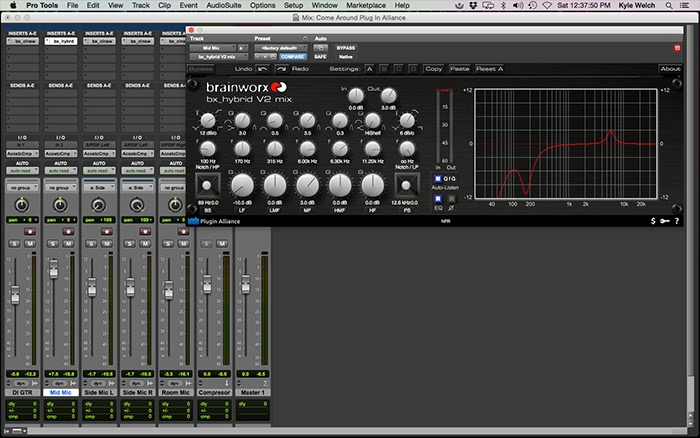Mute the Compresor track

coord(222,243)
